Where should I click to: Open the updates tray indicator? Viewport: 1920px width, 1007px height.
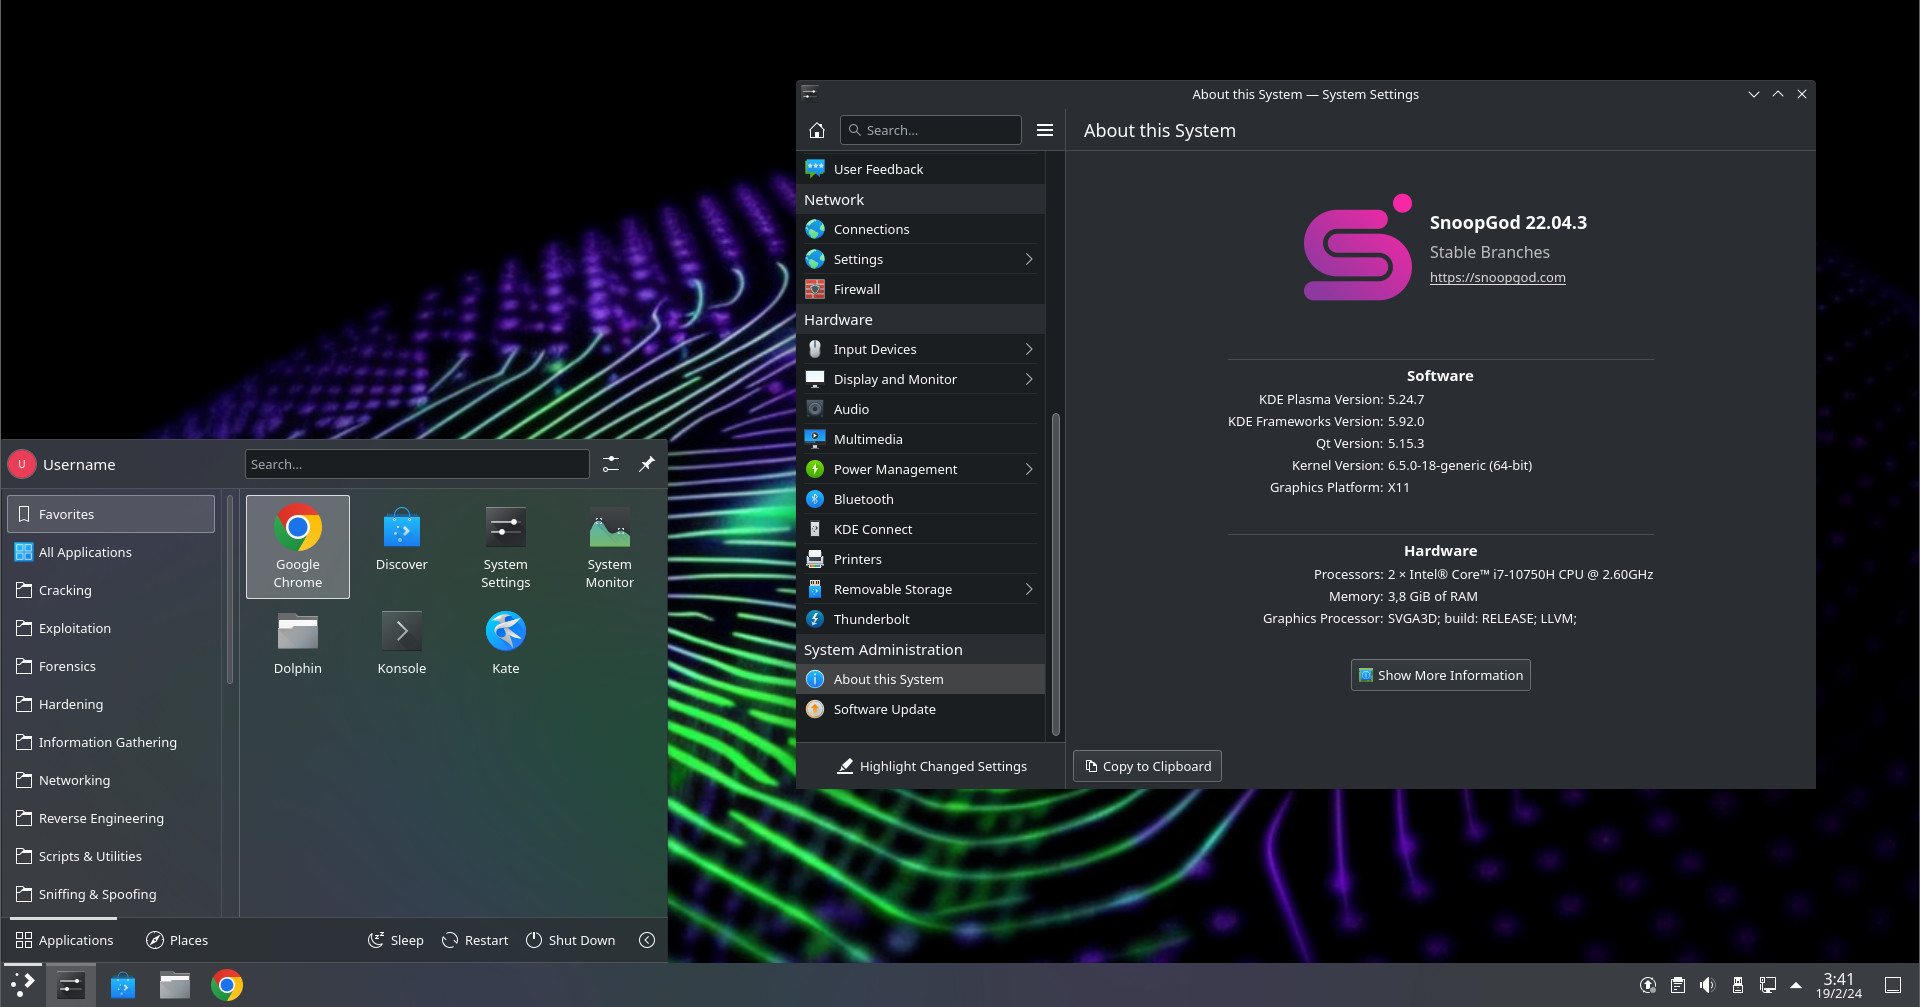[x=1648, y=985]
